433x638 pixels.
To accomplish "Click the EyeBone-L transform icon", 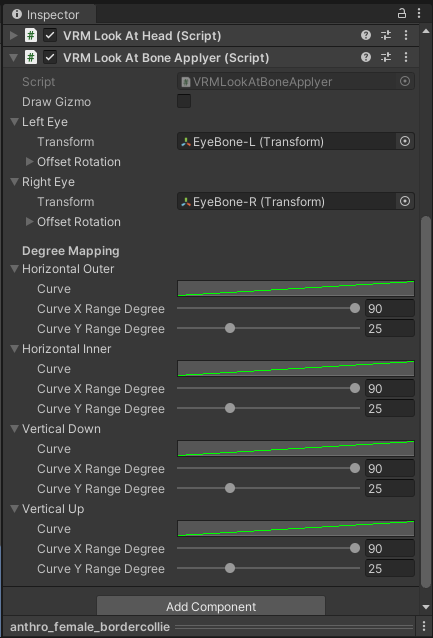I will pyautogui.click(x=186, y=142).
